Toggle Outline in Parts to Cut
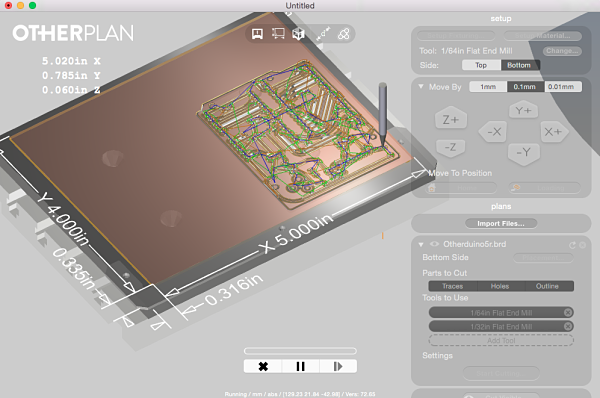Image resolution: width=600 pixels, height=398 pixels. click(x=549, y=286)
